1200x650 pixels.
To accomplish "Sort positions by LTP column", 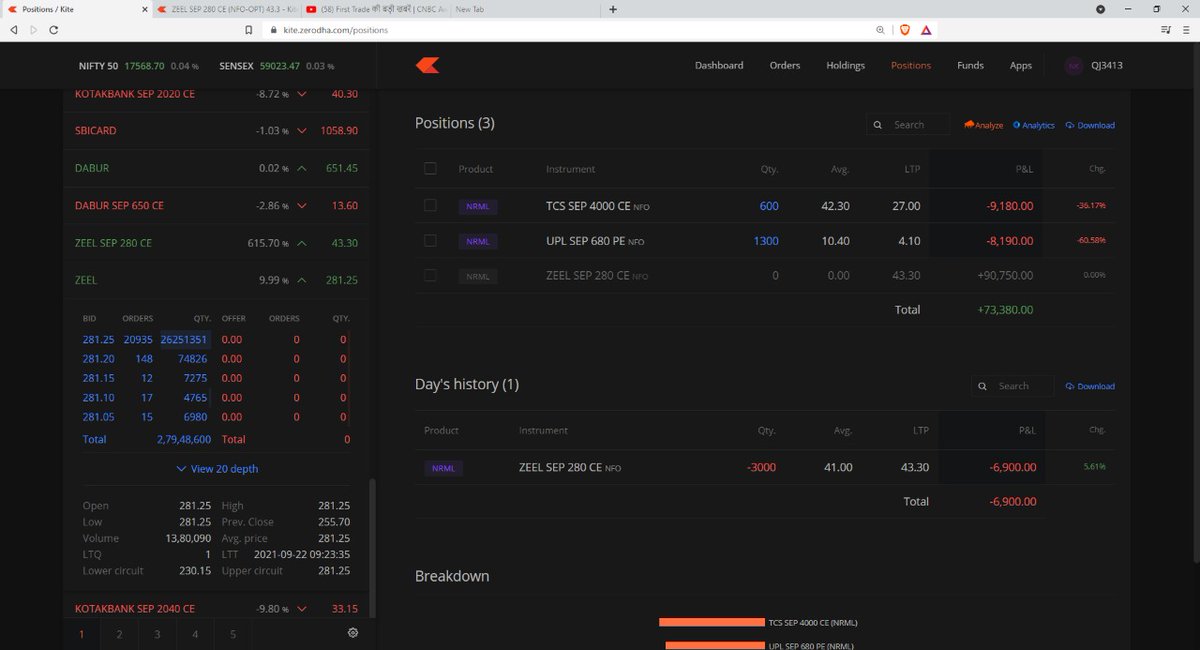I will coord(911,169).
